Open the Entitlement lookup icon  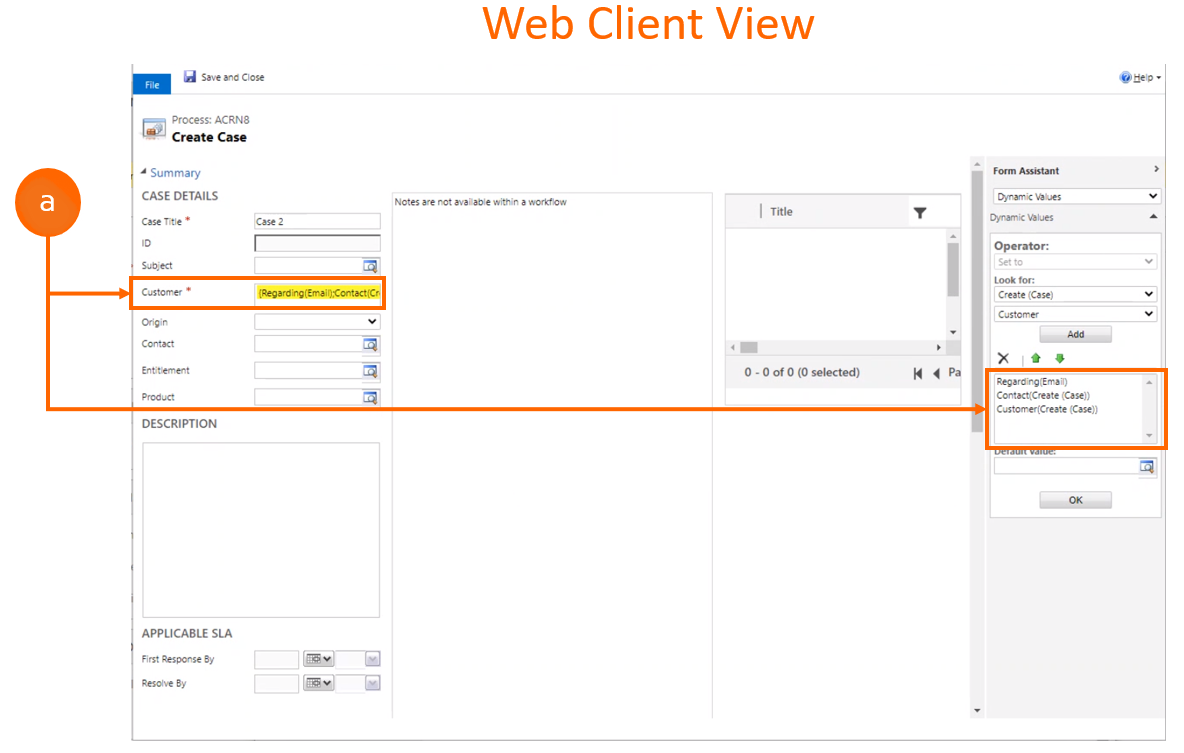click(370, 371)
